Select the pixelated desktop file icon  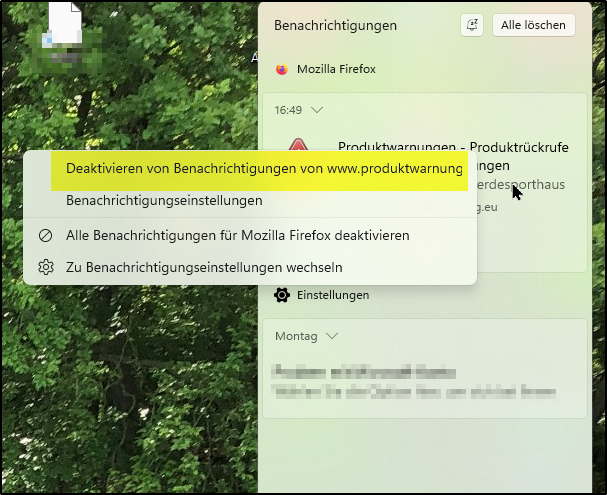tap(65, 37)
